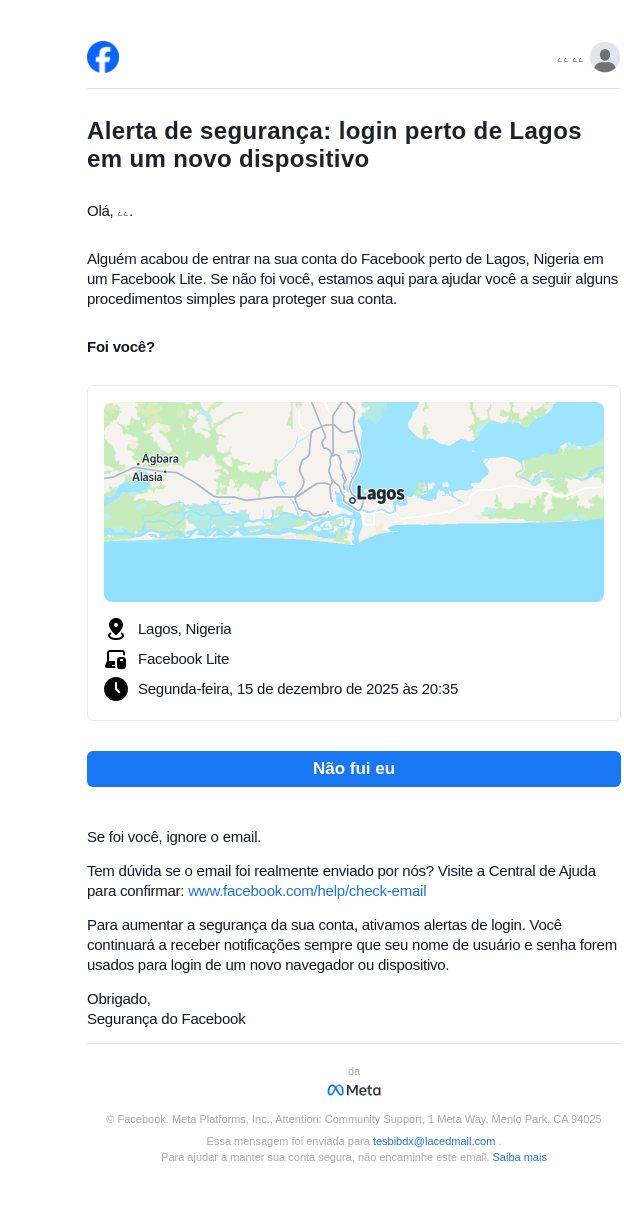Click the Agbara label on the map
Screen dimensions: 624x1213
tap(160, 459)
